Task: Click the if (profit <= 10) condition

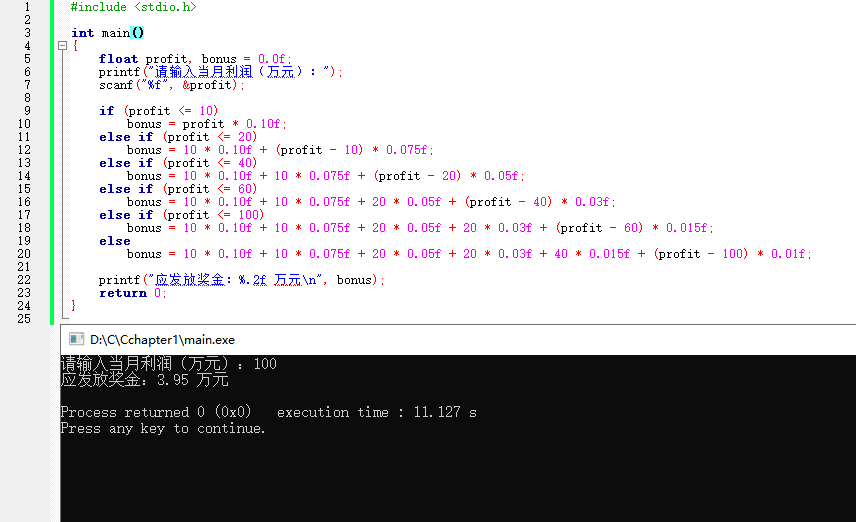Action: pos(158,111)
